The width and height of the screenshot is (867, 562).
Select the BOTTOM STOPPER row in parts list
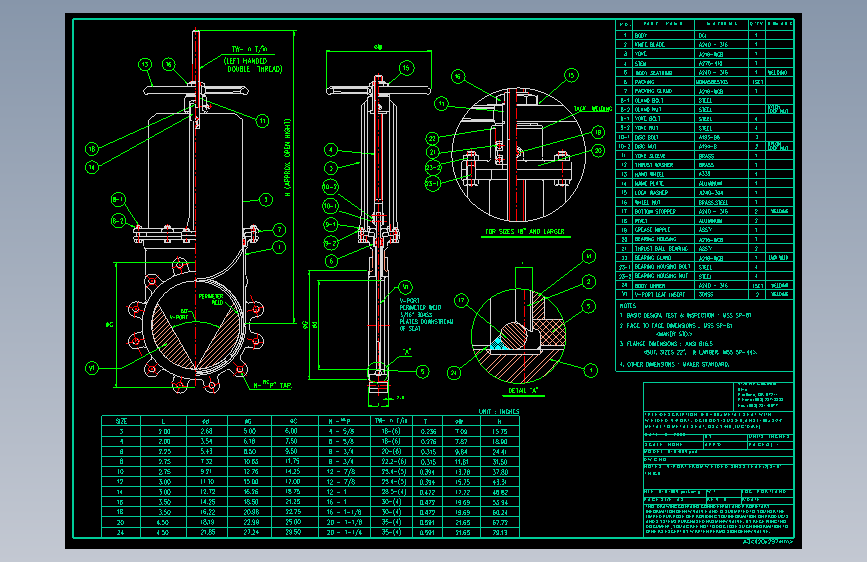[657, 212]
